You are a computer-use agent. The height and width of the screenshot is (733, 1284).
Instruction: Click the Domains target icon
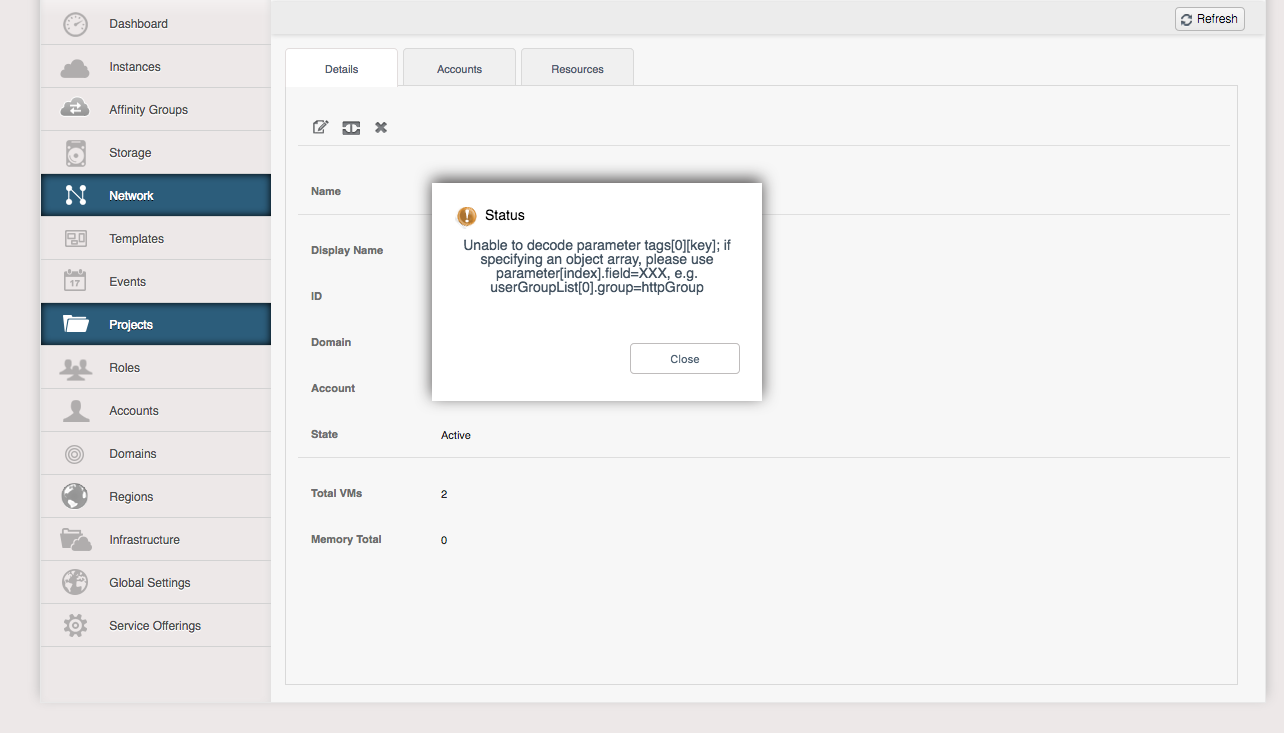pos(75,454)
